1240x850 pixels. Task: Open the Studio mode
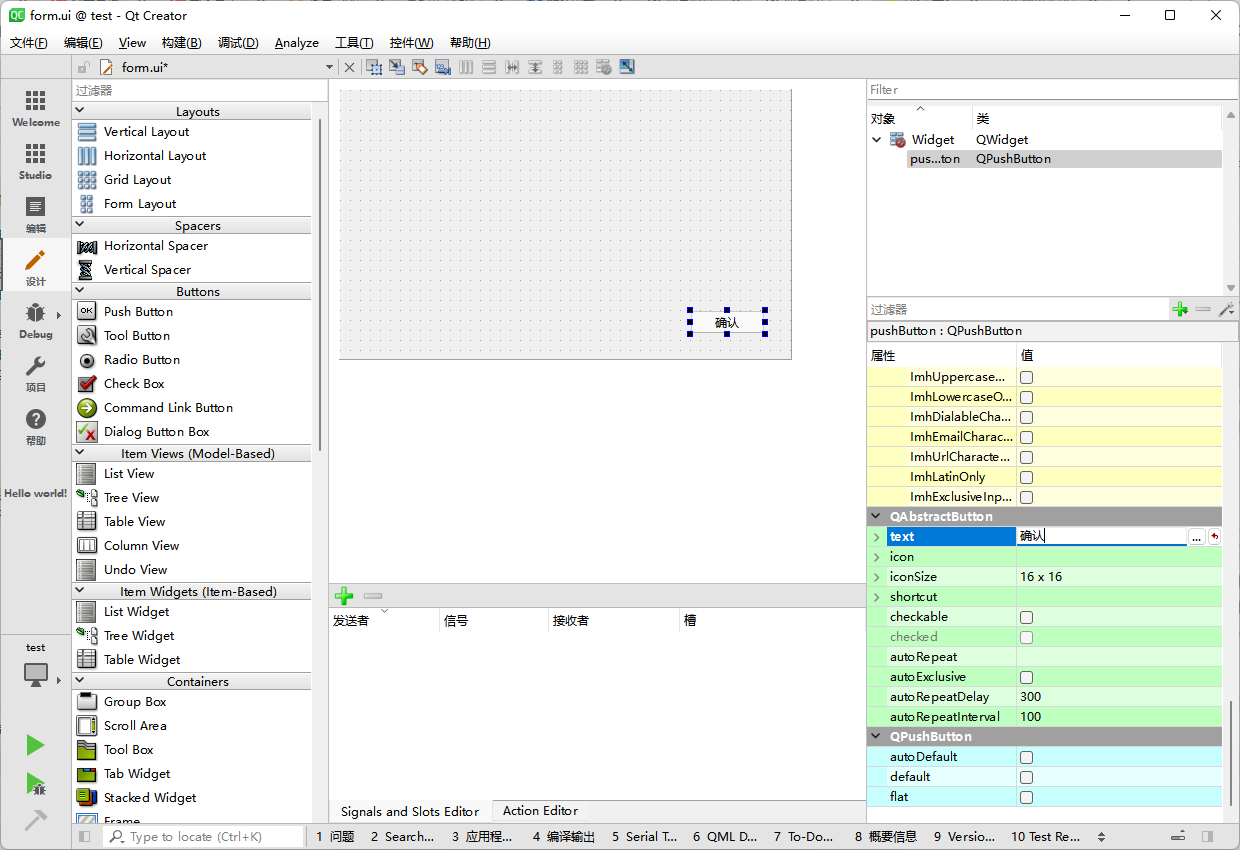point(36,162)
